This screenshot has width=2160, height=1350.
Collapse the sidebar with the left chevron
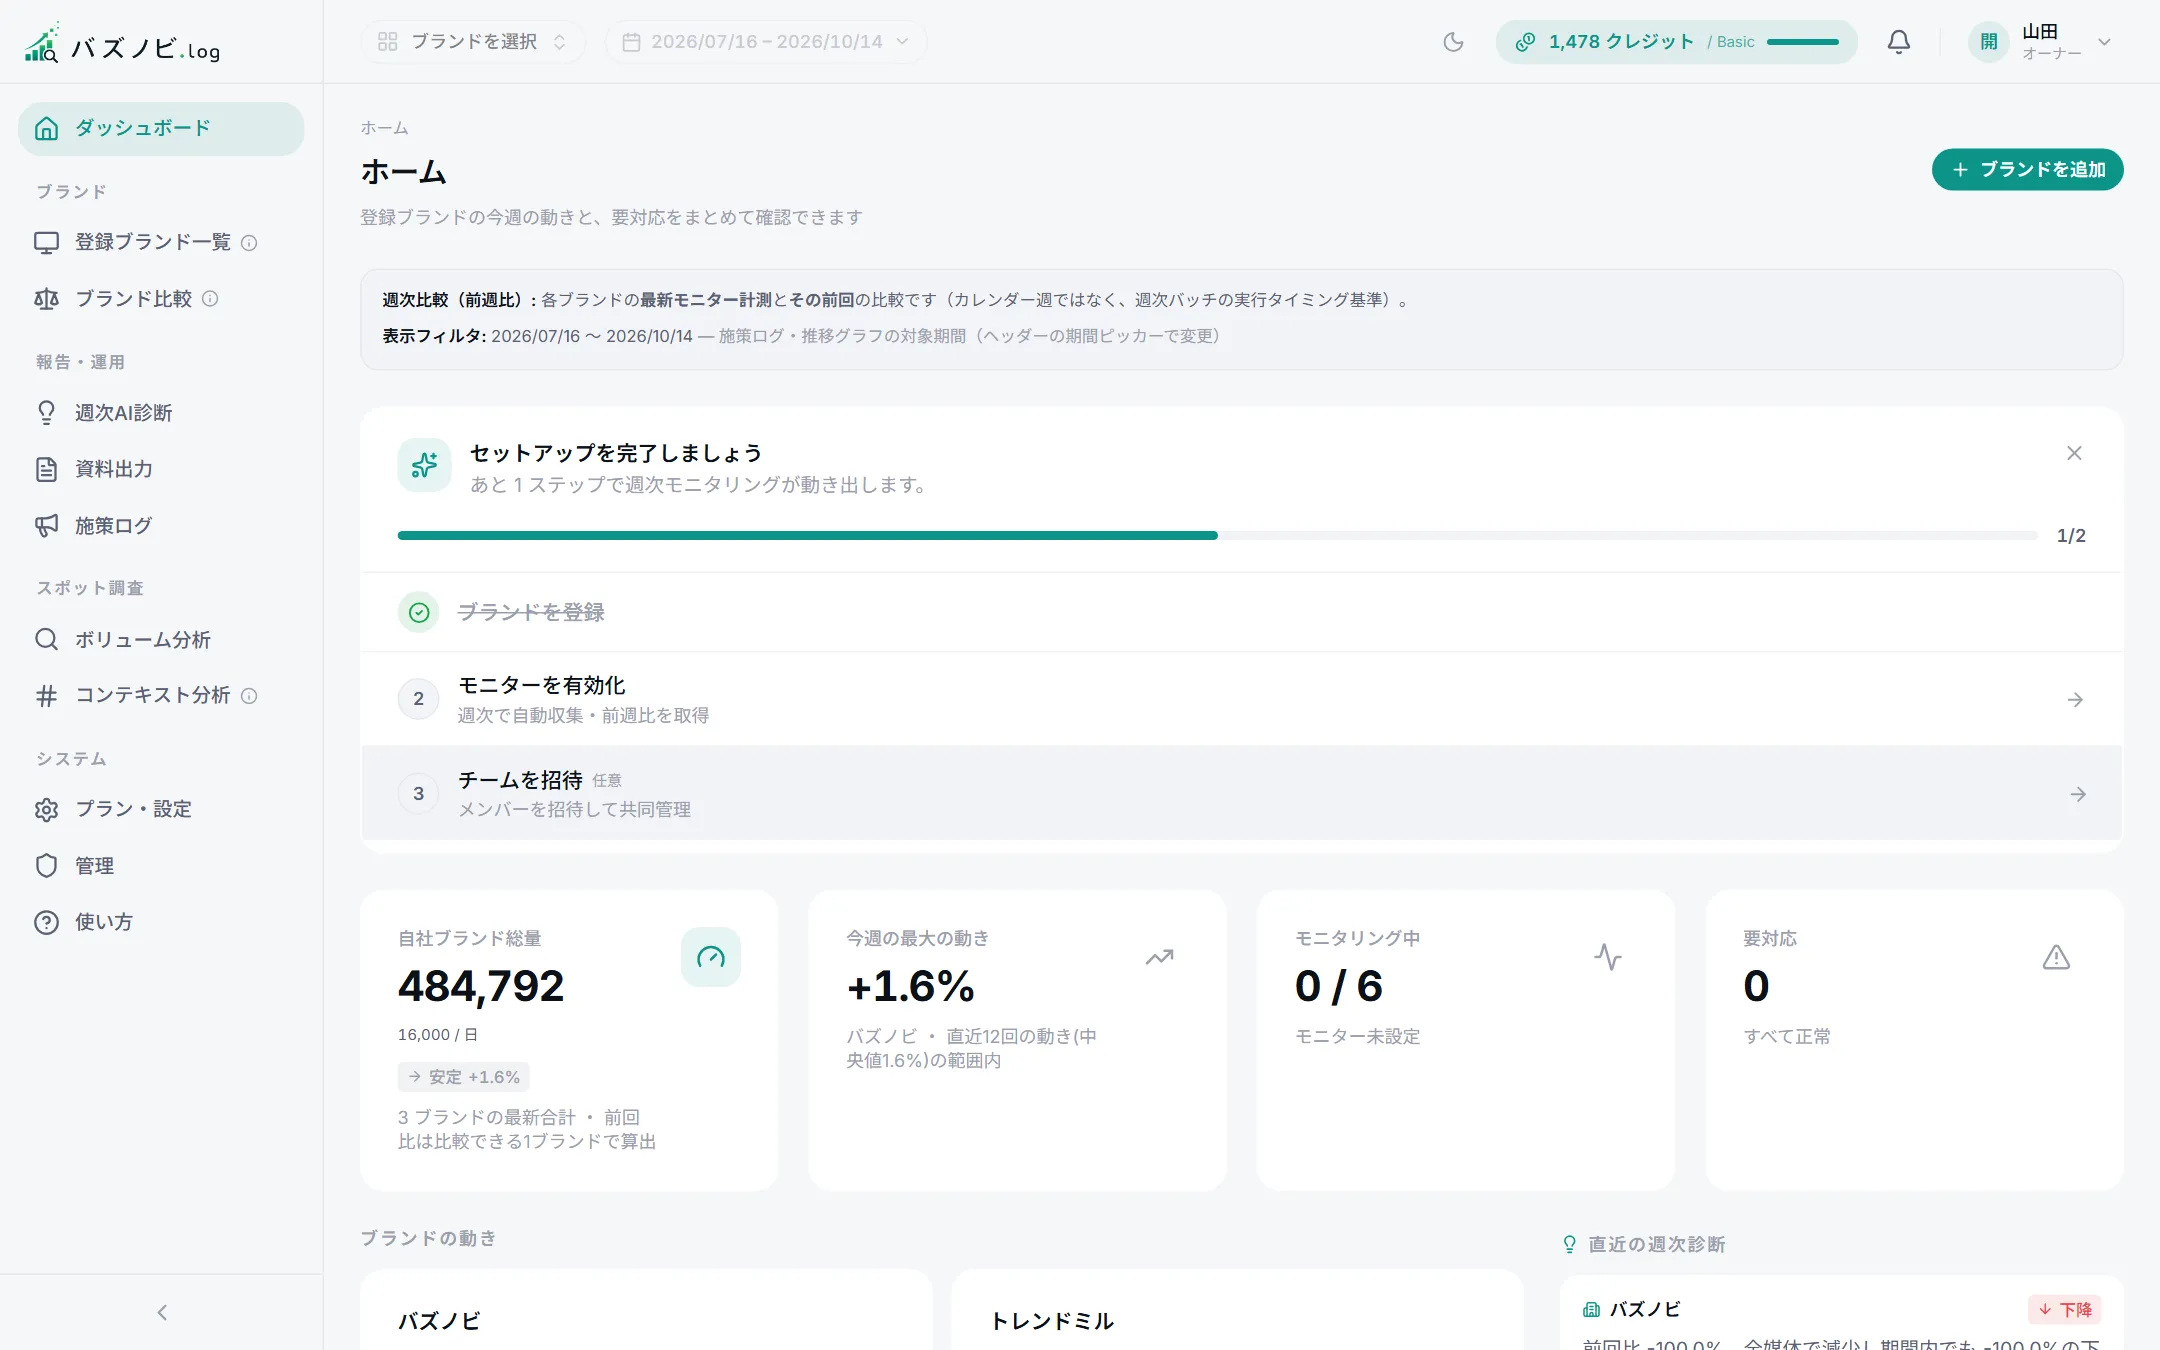point(162,1312)
